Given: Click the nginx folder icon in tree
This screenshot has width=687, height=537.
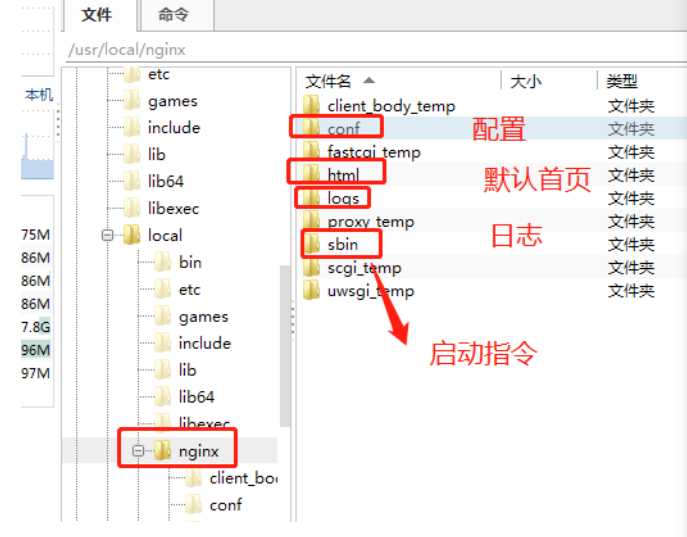Looking at the screenshot, I should pyautogui.click(x=163, y=450).
